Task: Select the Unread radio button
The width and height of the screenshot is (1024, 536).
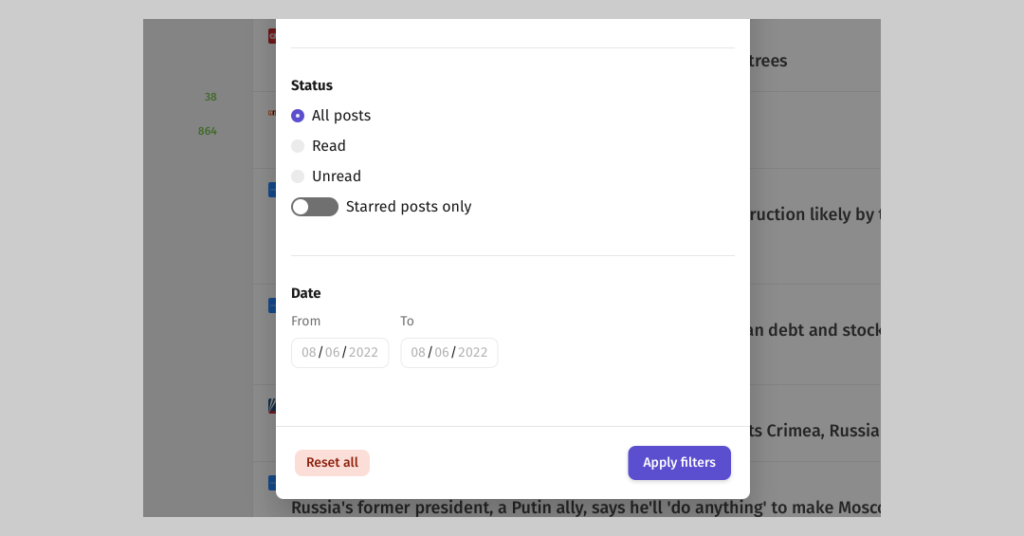Action: point(298,176)
